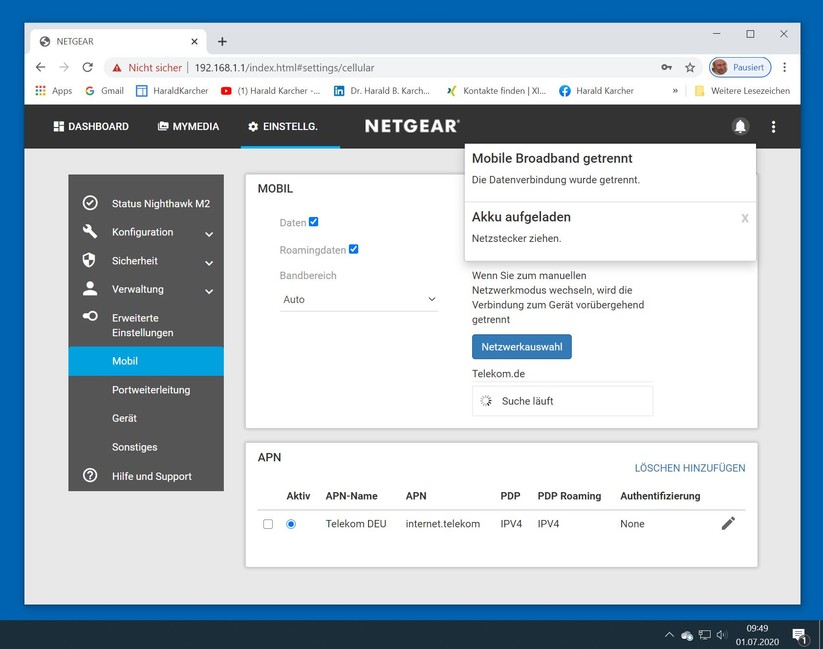Switch to the DASHBOARD tab
Image resolution: width=823 pixels, height=649 pixels.
(x=91, y=127)
